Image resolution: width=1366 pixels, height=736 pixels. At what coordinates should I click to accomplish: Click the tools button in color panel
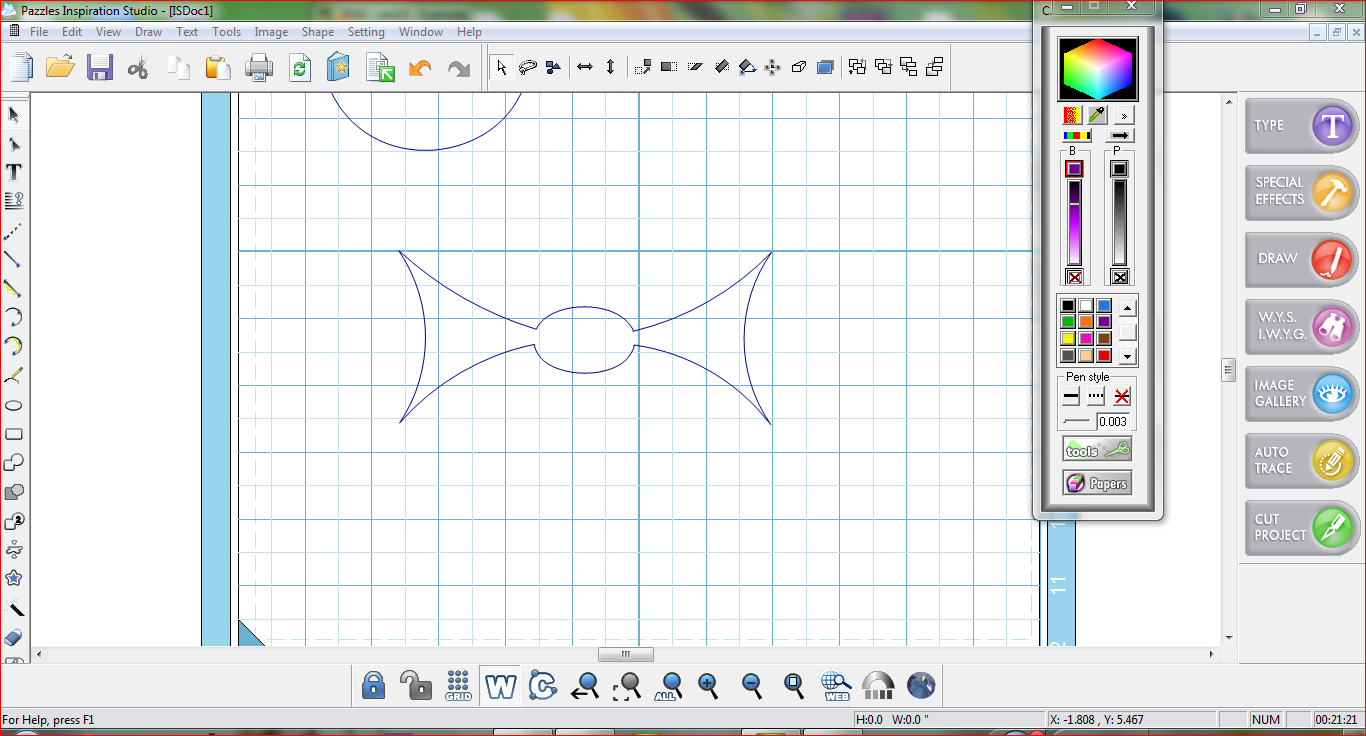pyautogui.click(x=1097, y=450)
